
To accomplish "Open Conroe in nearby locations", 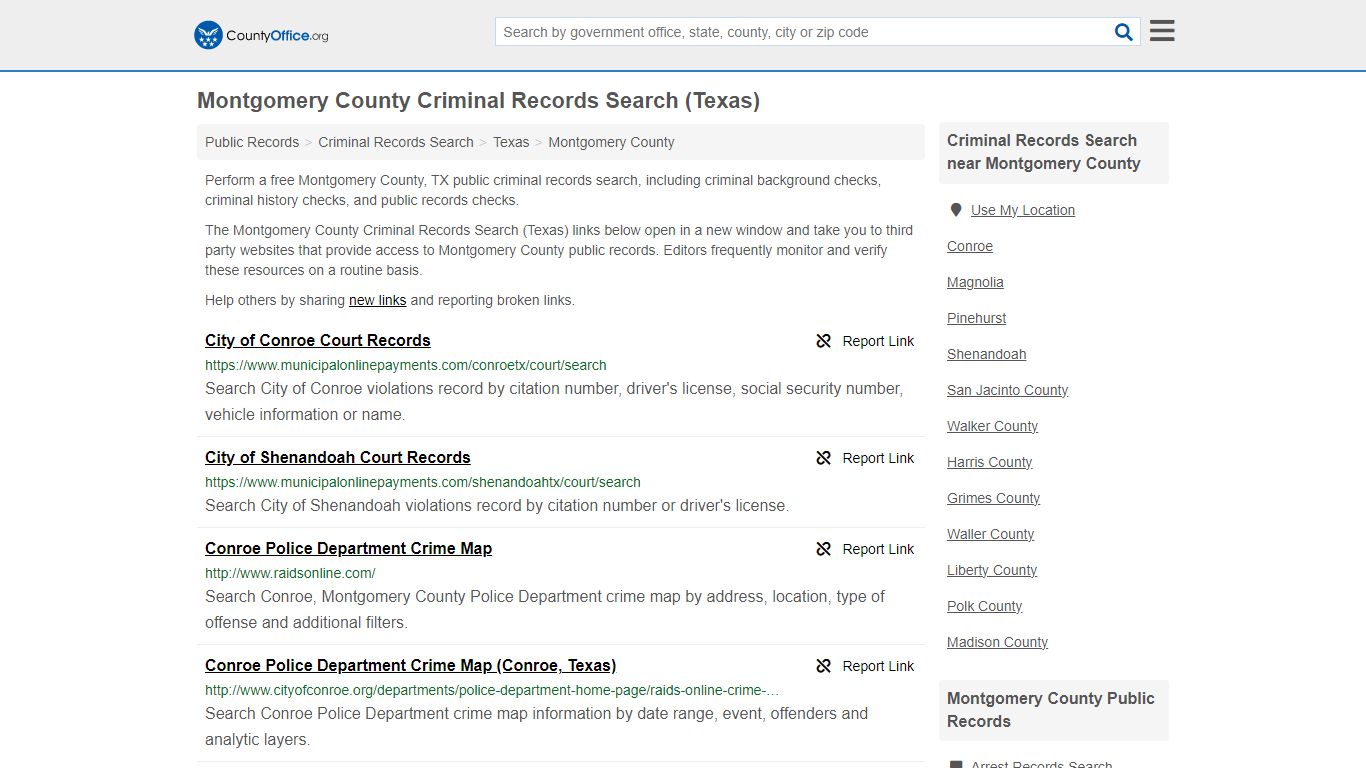I will pos(970,246).
